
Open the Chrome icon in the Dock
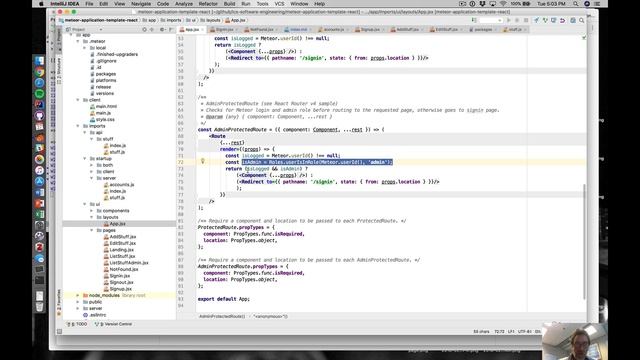pos(40,72)
